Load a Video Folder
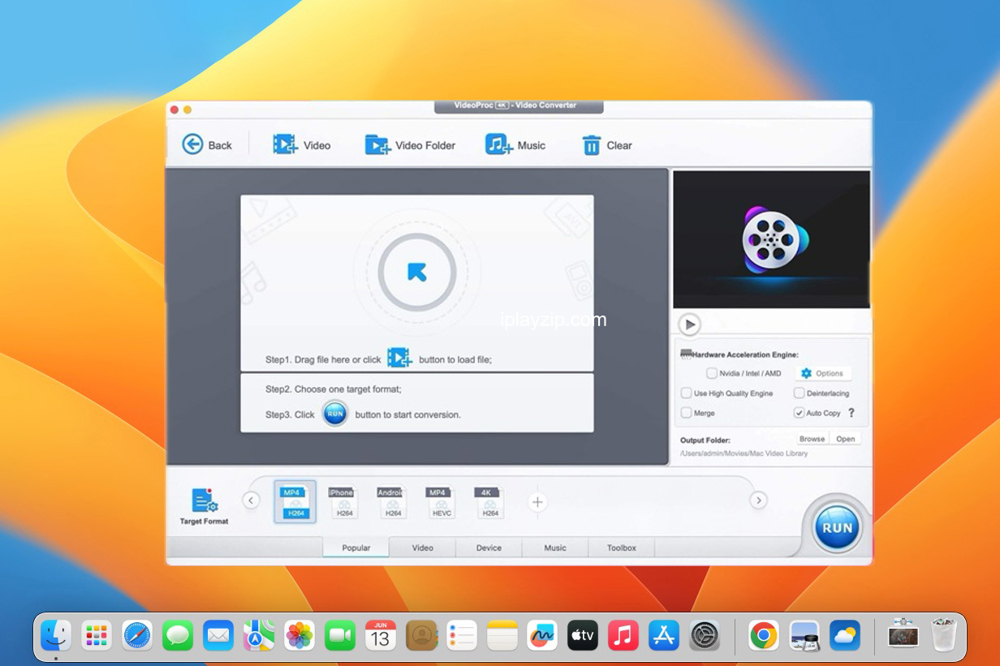1000x666 pixels. 409,145
